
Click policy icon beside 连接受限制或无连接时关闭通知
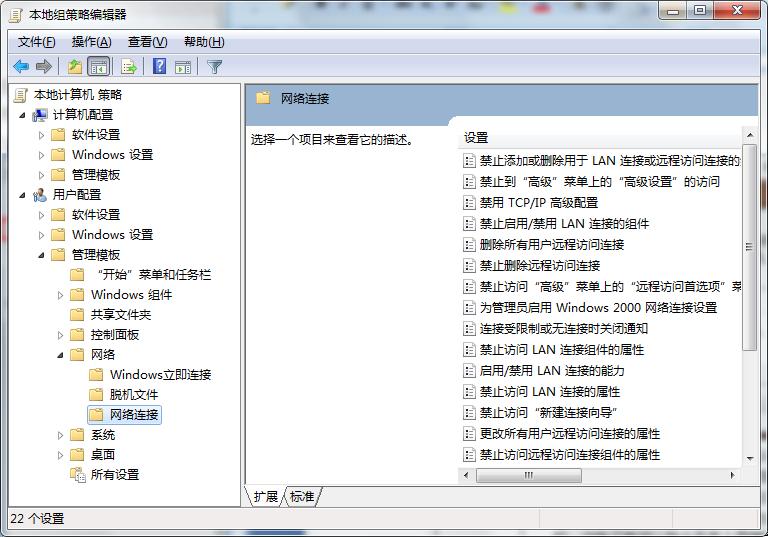tap(469, 329)
